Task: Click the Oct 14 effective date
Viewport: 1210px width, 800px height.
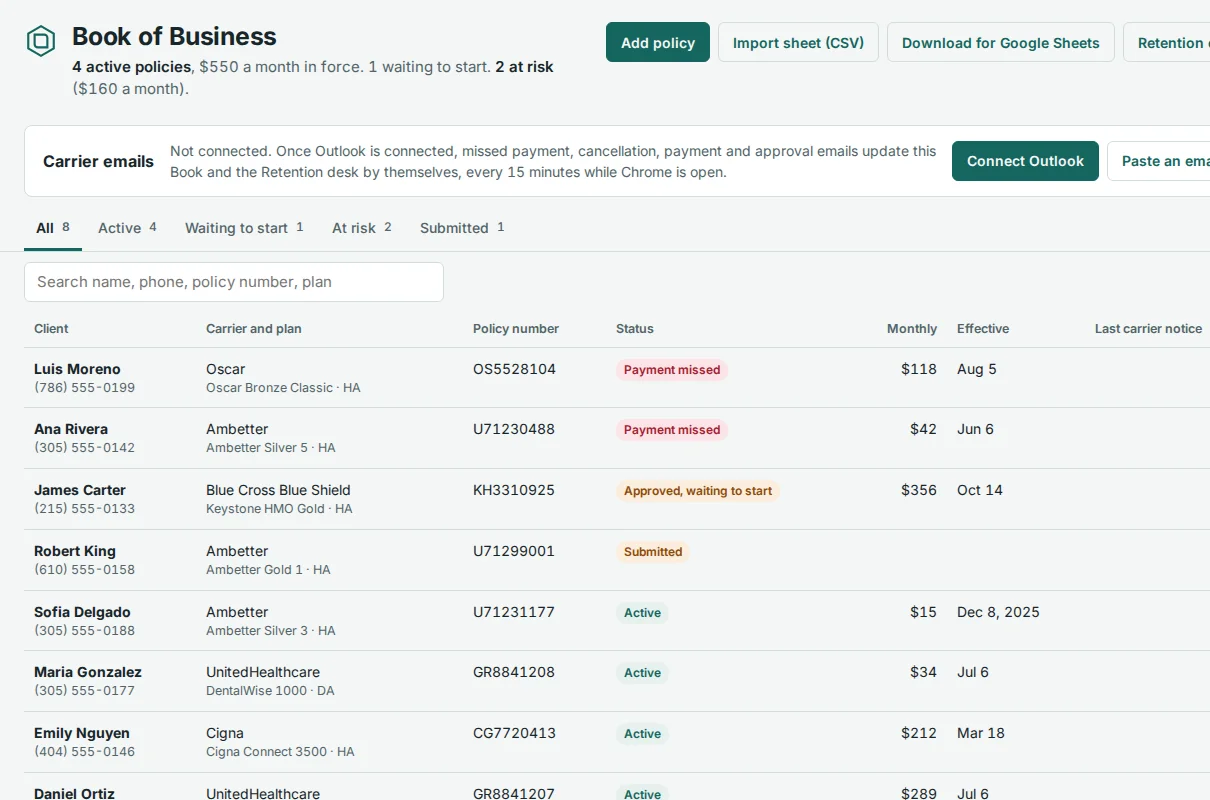Action: click(980, 490)
